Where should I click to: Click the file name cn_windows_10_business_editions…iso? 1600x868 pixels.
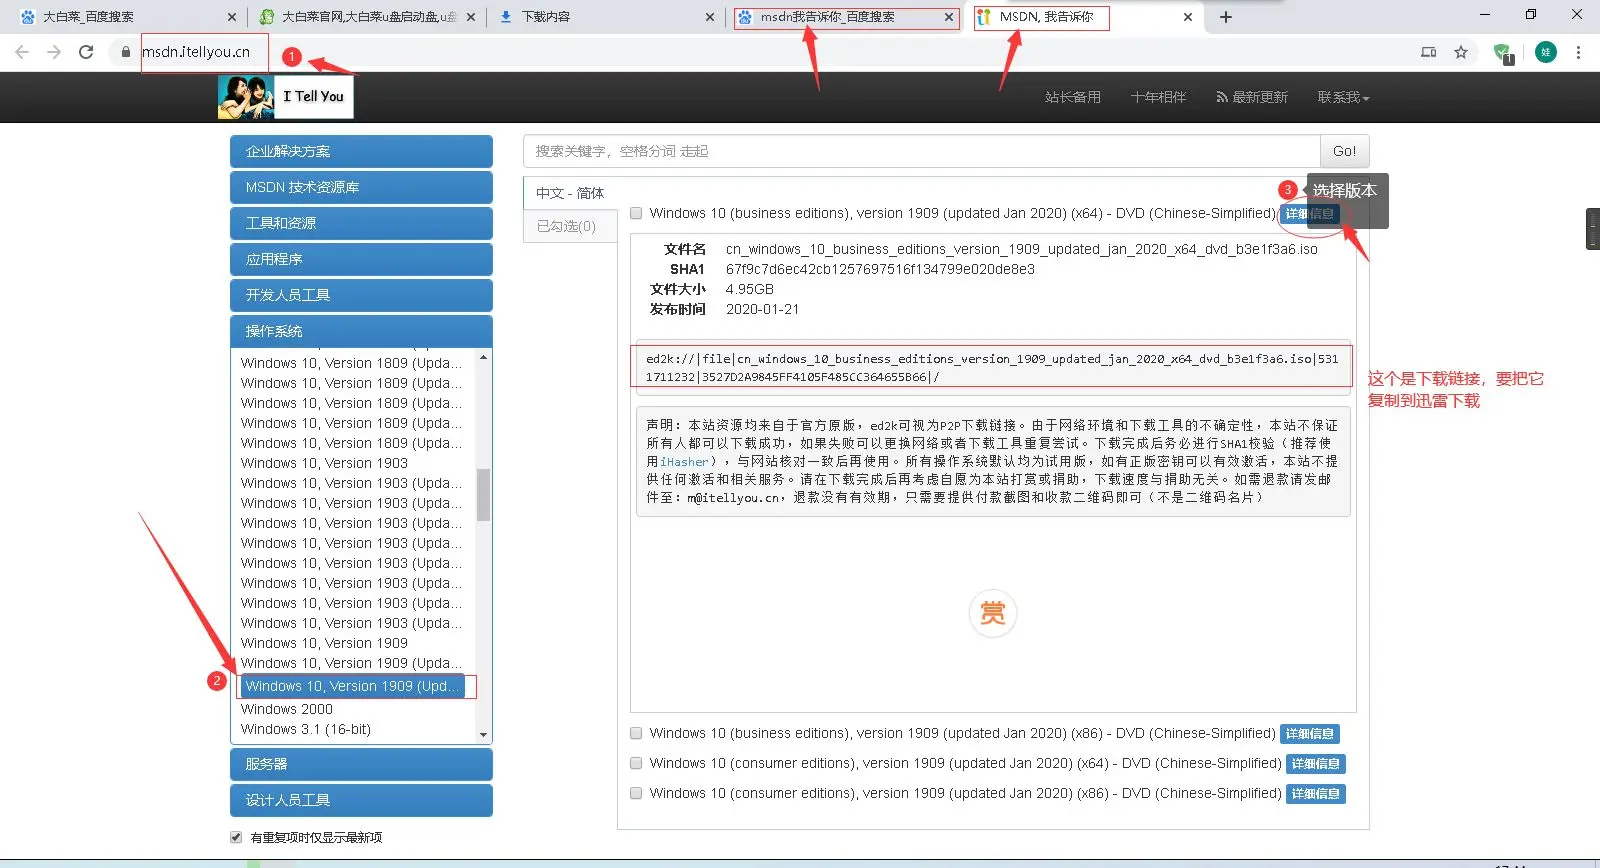click(1021, 249)
